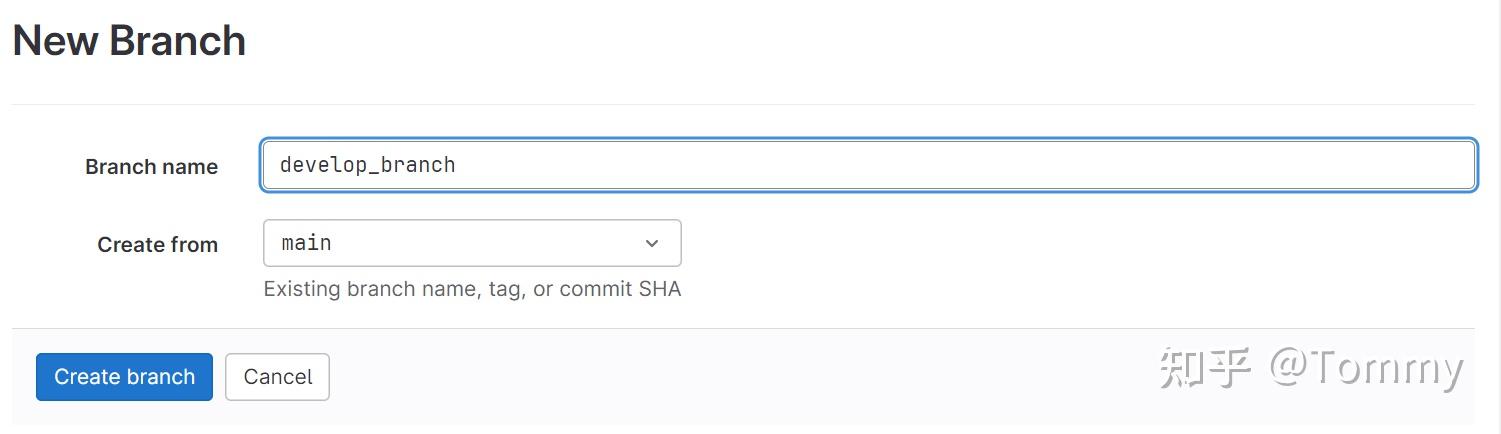Click the 知乎 watermark logo
The height and width of the screenshot is (434, 1501).
[x=1205, y=368]
